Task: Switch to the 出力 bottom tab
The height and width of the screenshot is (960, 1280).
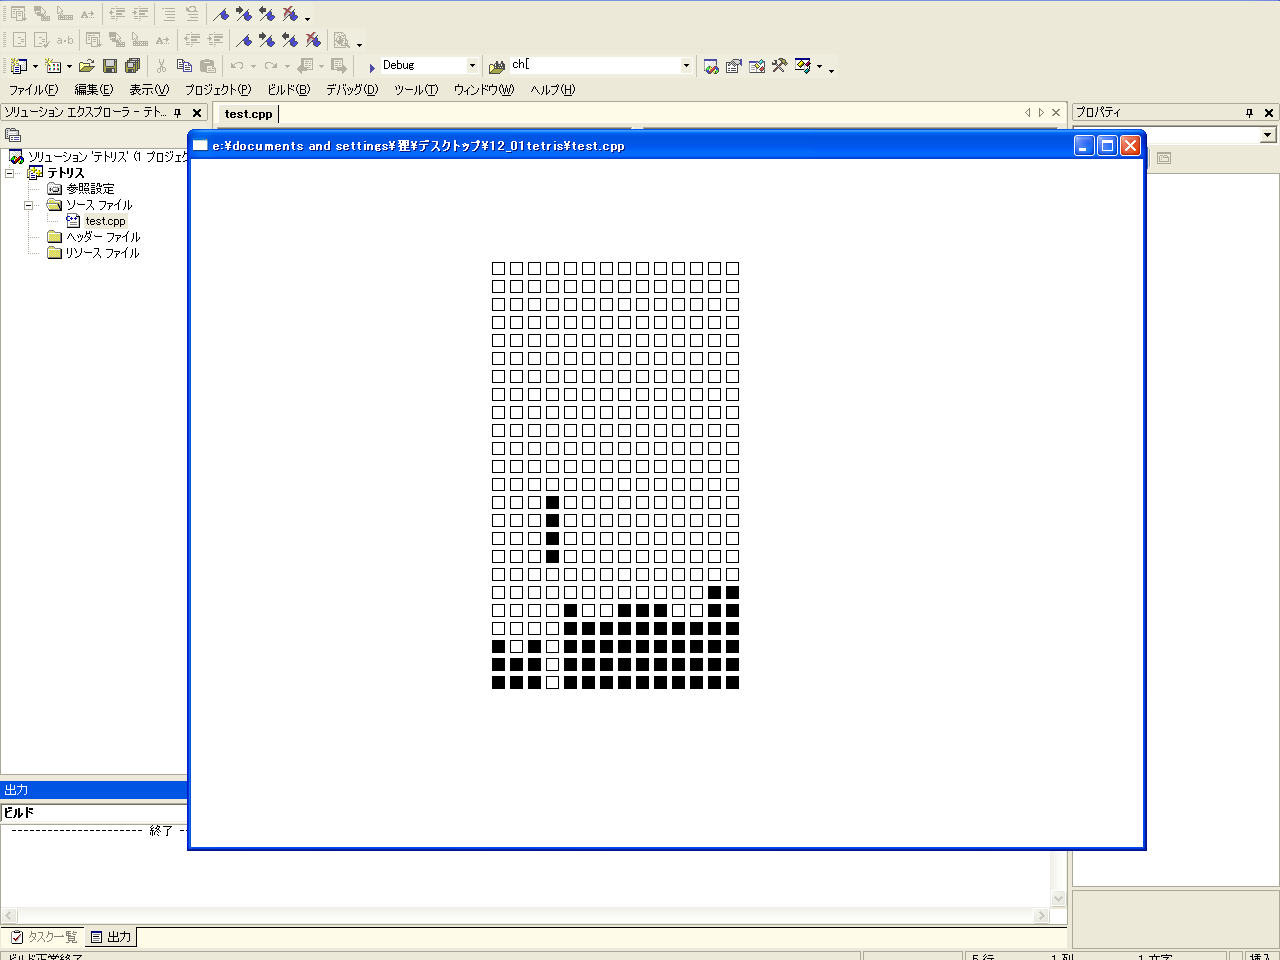Action: click(x=111, y=937)
